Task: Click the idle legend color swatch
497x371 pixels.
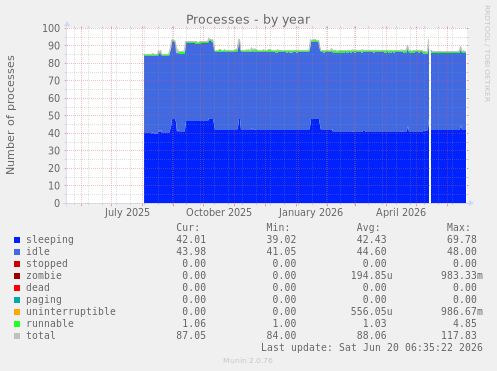Action: pyautogui.click(x=17, y=252)
